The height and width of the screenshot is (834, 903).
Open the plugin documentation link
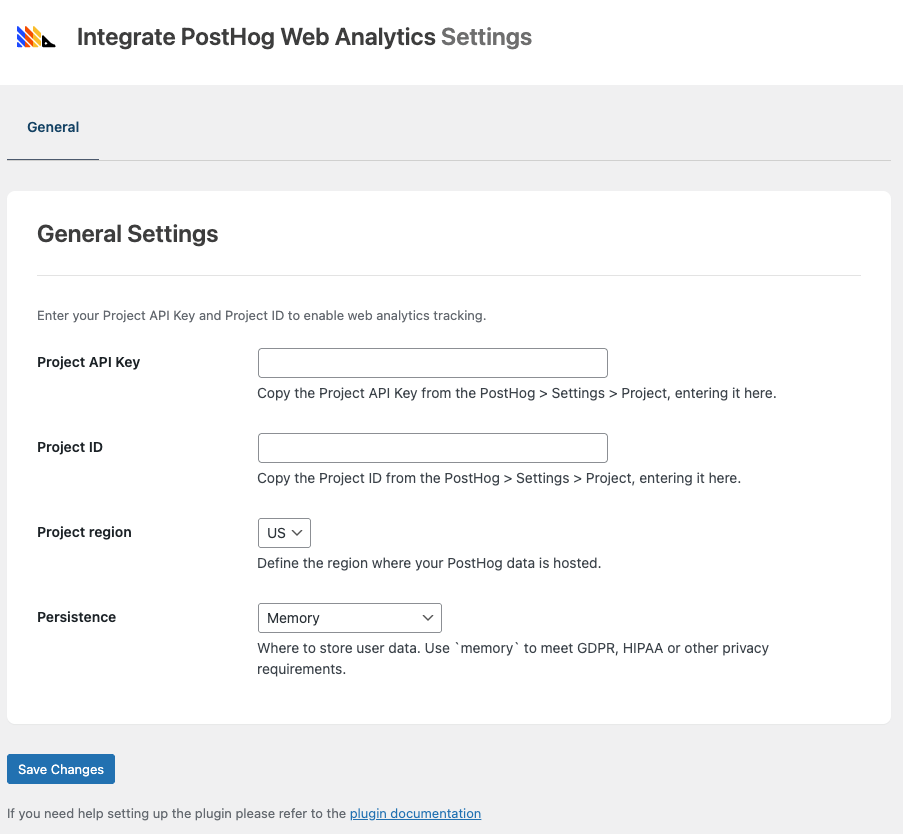click(x=415, y=813)
